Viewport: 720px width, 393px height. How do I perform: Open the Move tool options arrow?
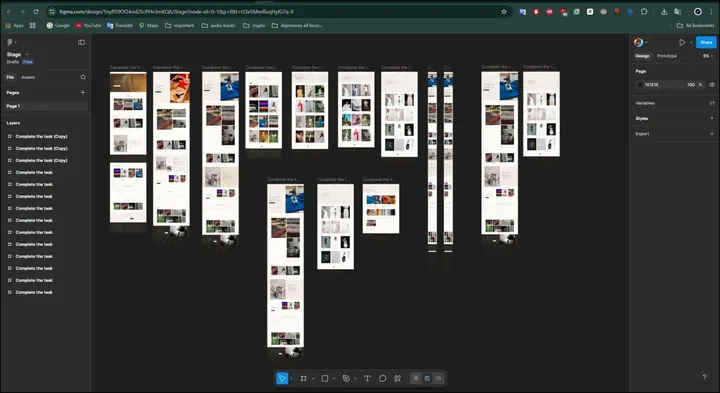click(x=292, y=379)
